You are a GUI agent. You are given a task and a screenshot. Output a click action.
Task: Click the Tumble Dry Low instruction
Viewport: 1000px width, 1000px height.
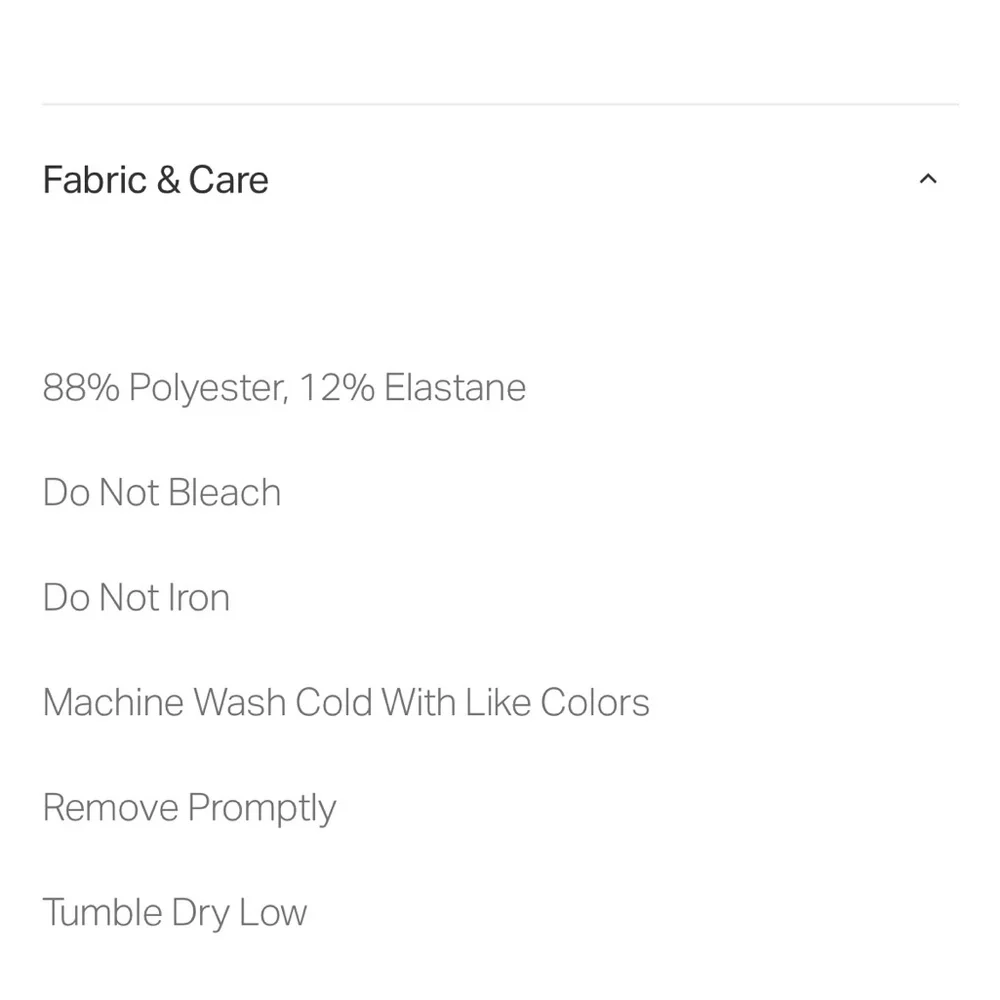click(x=174, y=913)
